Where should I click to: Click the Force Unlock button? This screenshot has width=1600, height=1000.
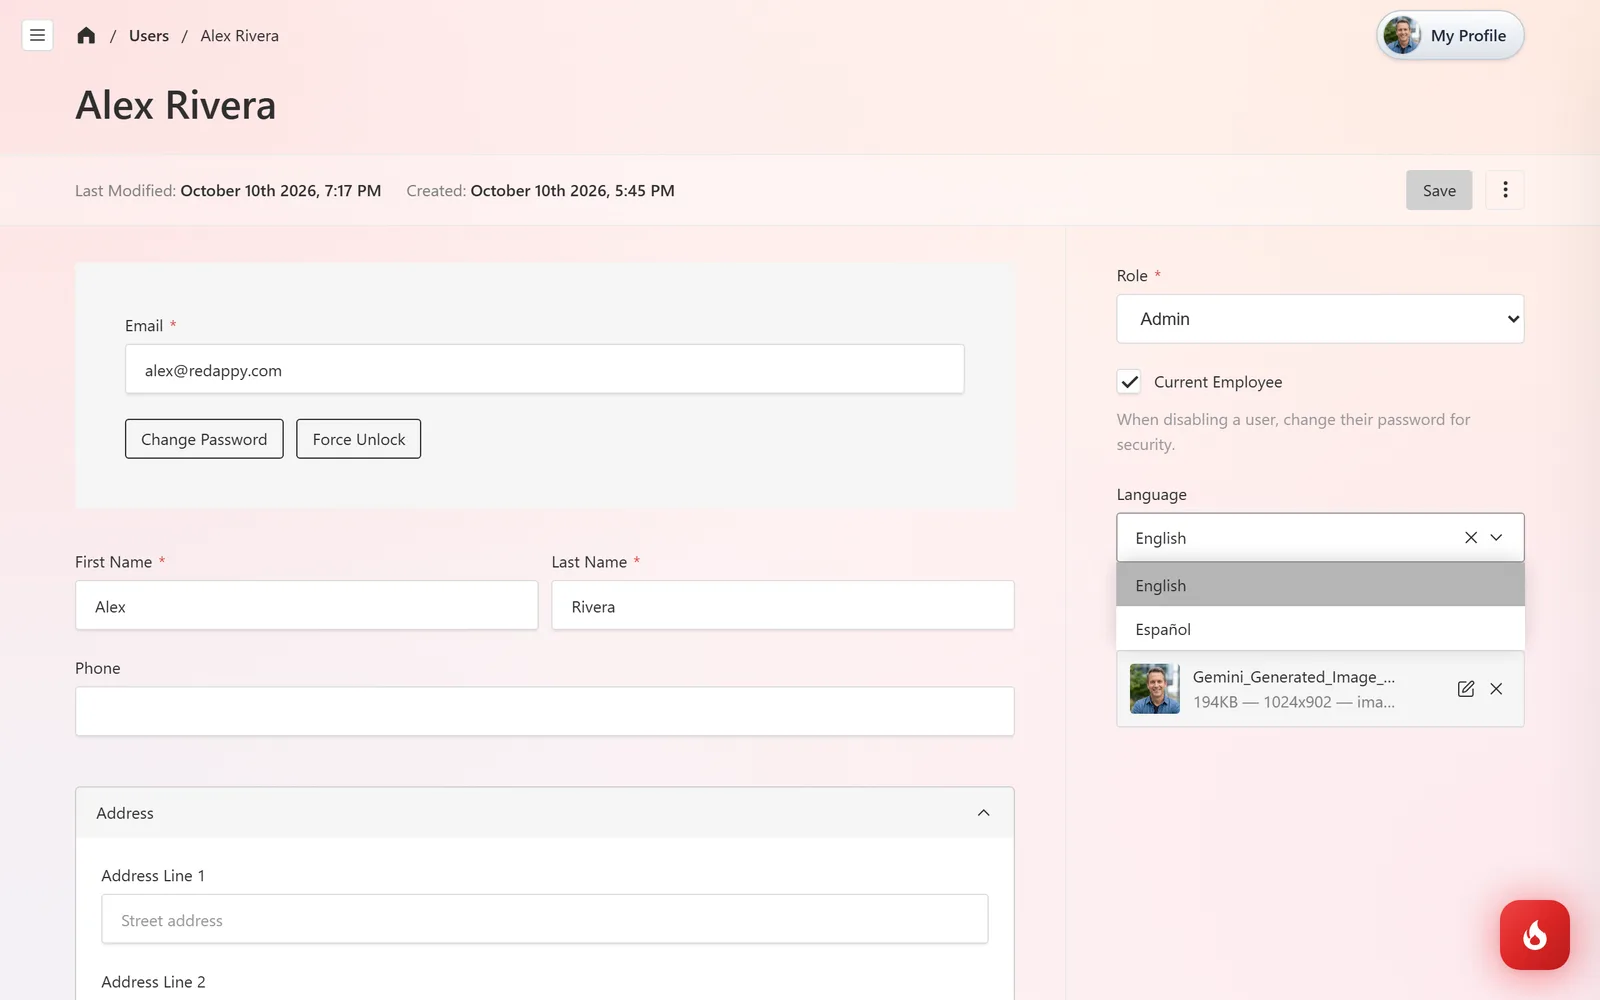coord(359,439)
